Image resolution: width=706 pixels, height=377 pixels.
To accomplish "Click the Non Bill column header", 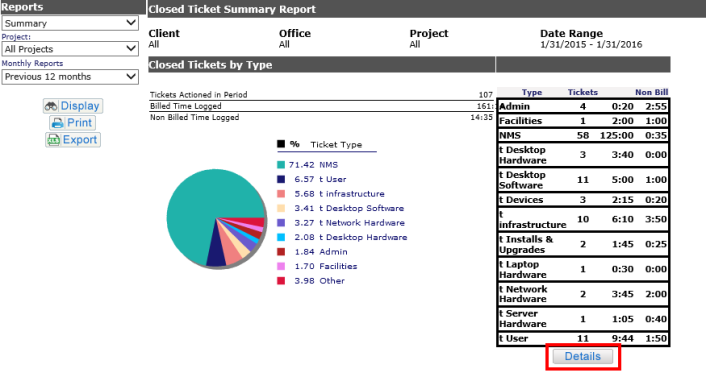I will click(652, 92).
